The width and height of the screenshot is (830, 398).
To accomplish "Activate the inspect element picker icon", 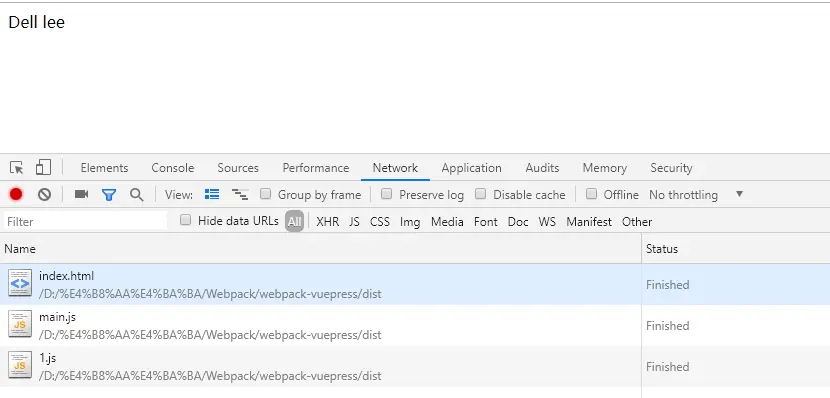I will coord(16,168).
